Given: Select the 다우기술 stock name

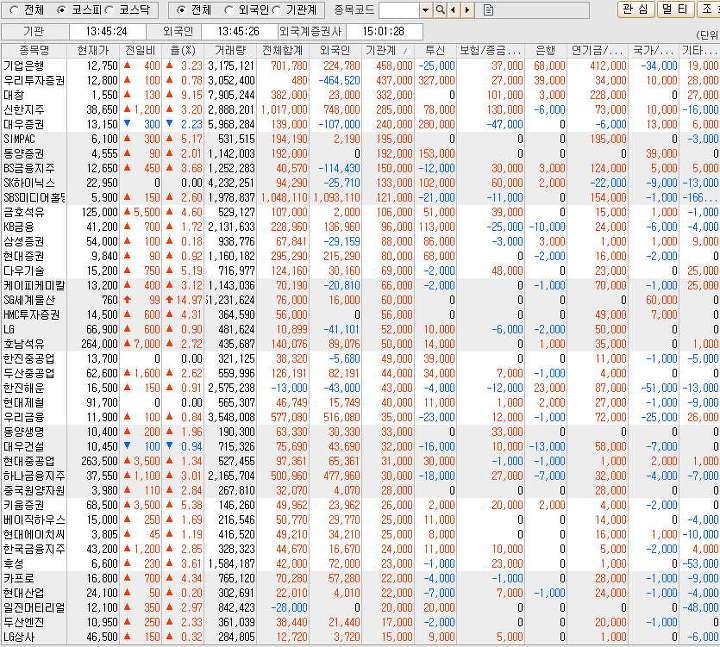Looking at the screenshot, I should (x=23, y=271).
